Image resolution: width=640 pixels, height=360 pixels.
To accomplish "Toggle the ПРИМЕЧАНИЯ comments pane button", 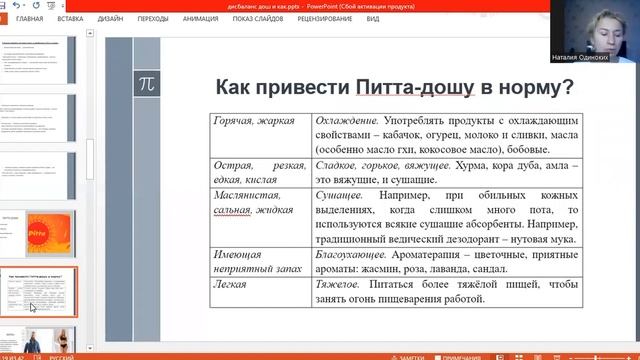I will [x=458, y=358].
